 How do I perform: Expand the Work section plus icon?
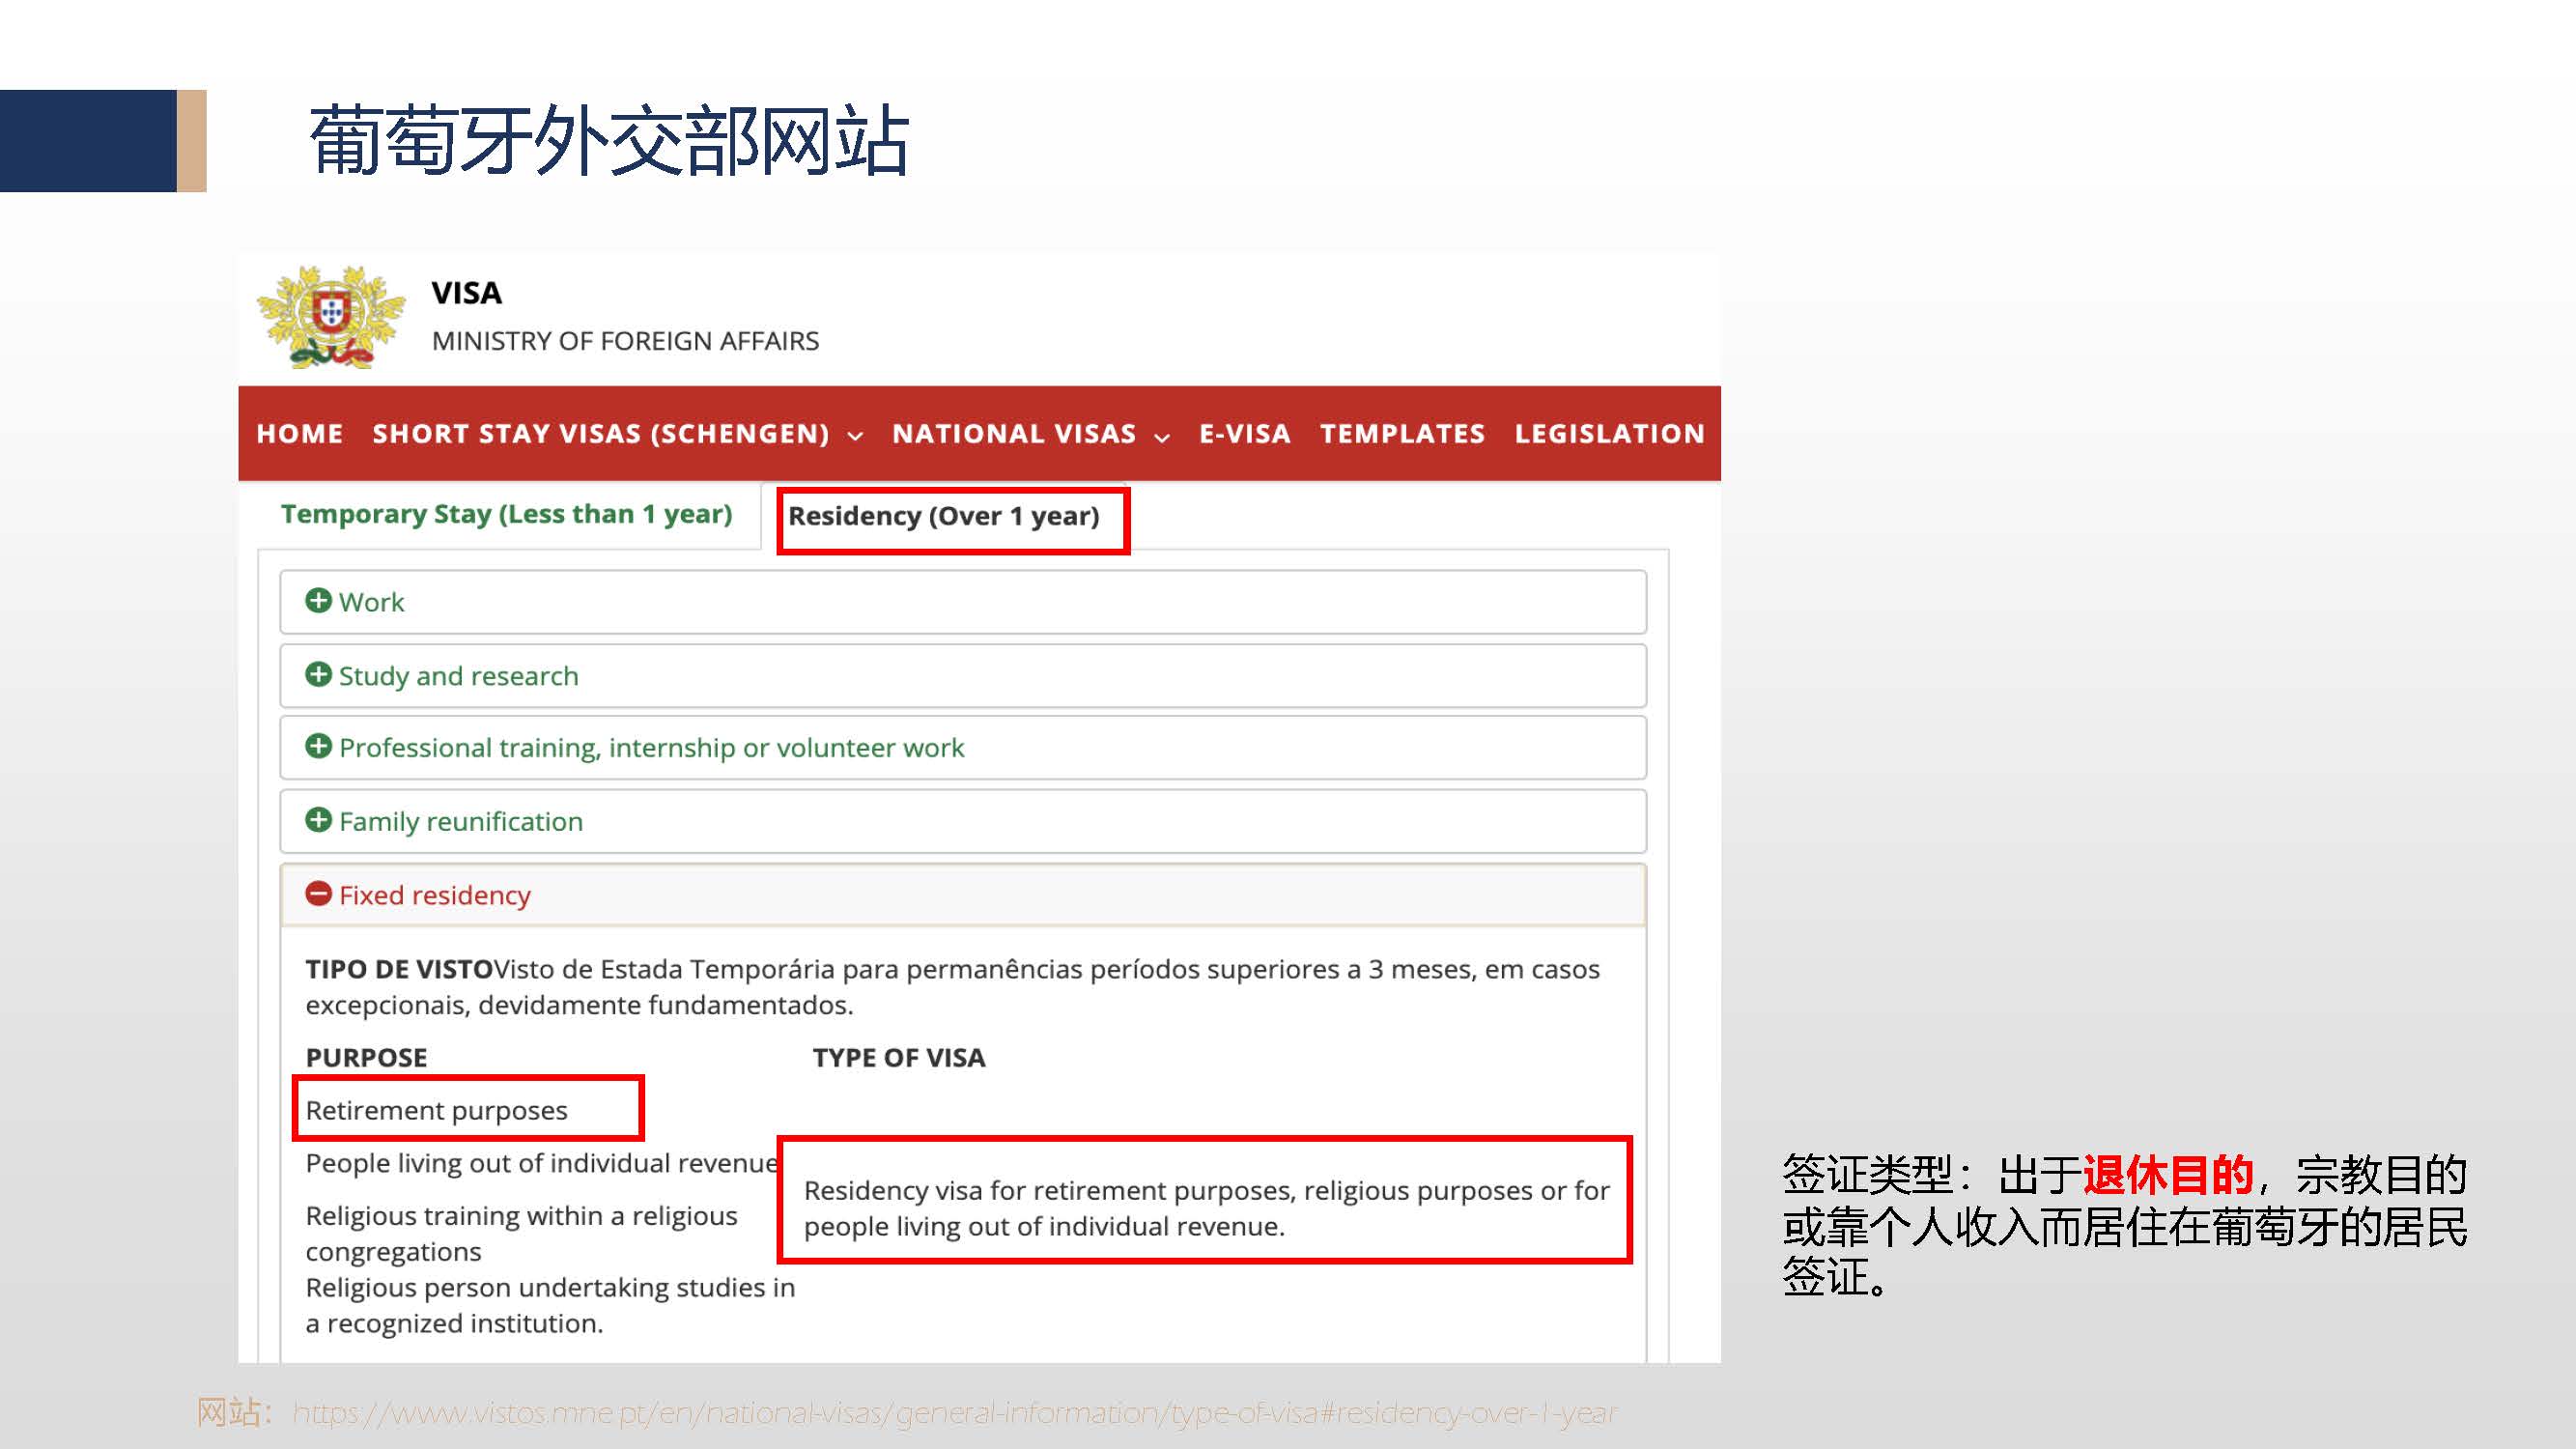click(x=318, y=600)
